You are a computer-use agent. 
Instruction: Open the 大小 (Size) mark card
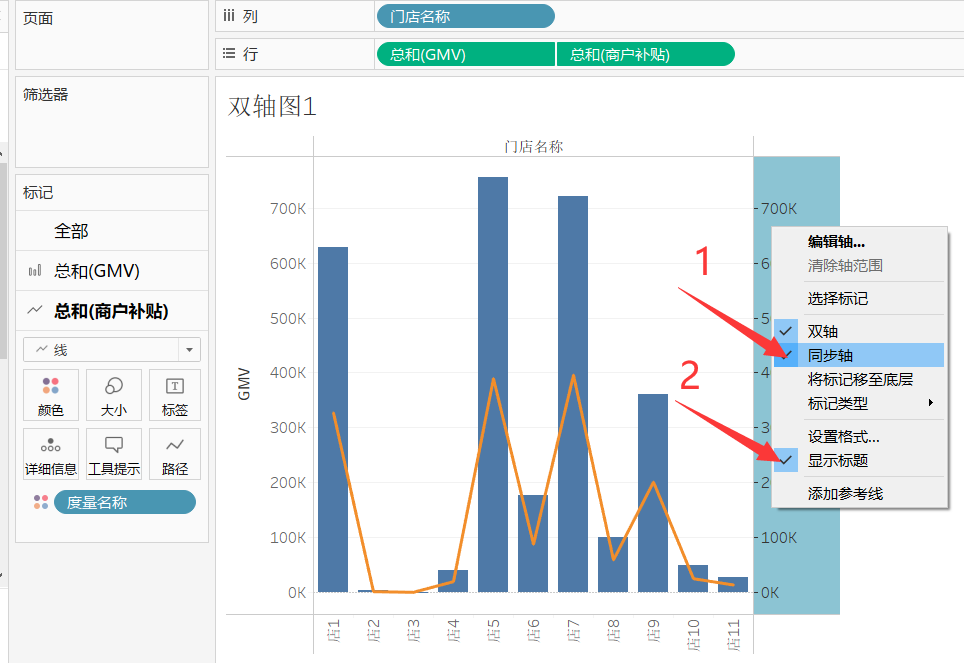(114, 394)
